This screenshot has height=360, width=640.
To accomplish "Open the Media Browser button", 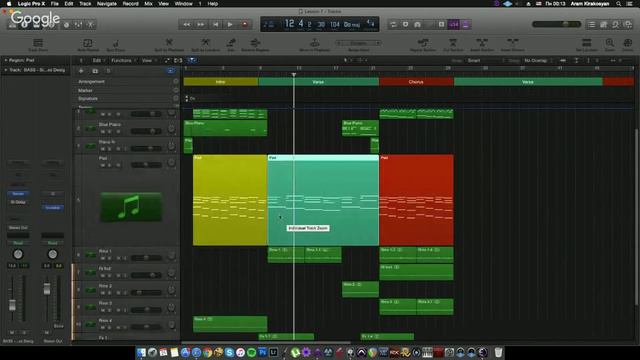I will point(628,24).
